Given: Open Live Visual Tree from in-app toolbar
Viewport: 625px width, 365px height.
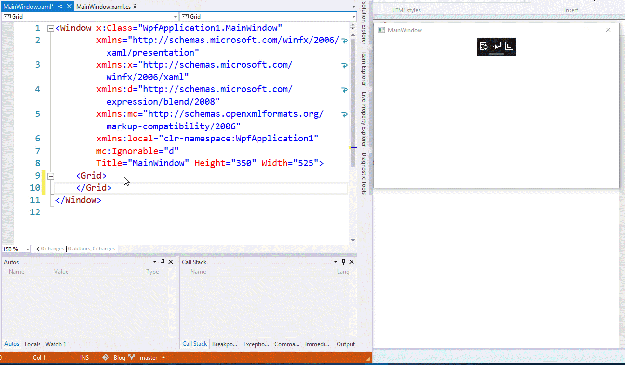Looking at the screenshot, I should 483,47.
